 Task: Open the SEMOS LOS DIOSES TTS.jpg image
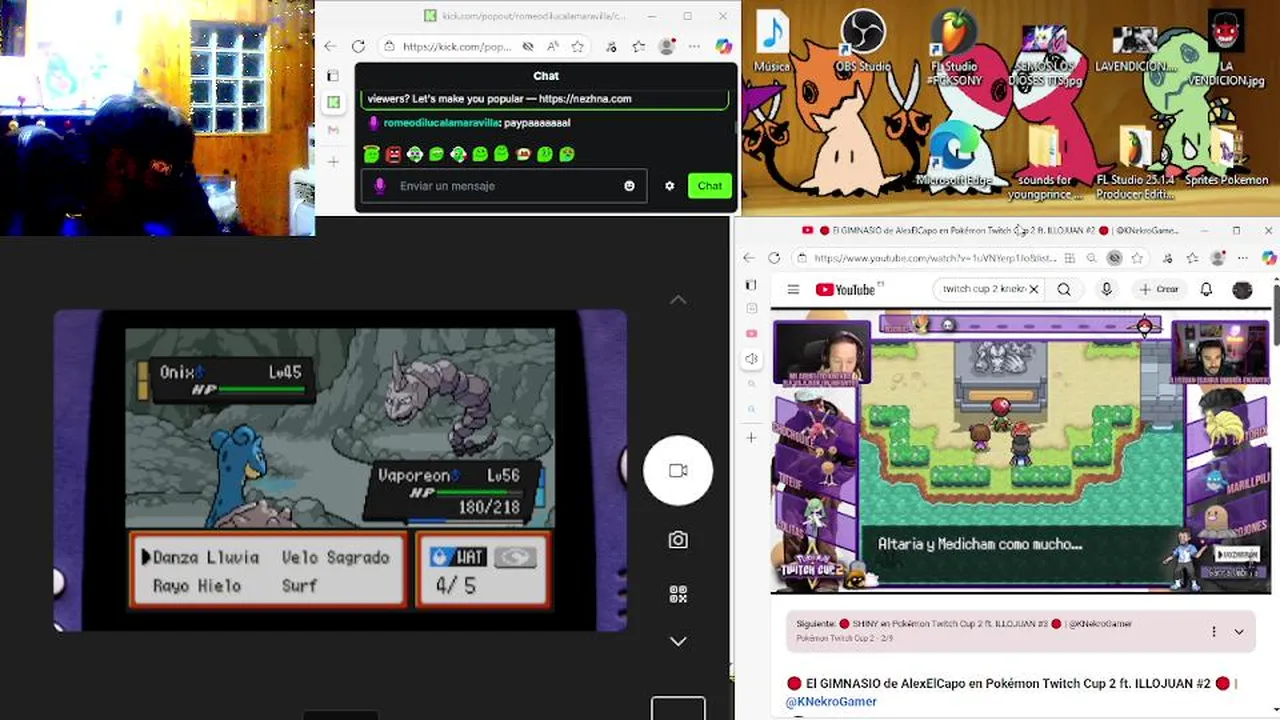pyautogui.click(x=1044, y=55)
